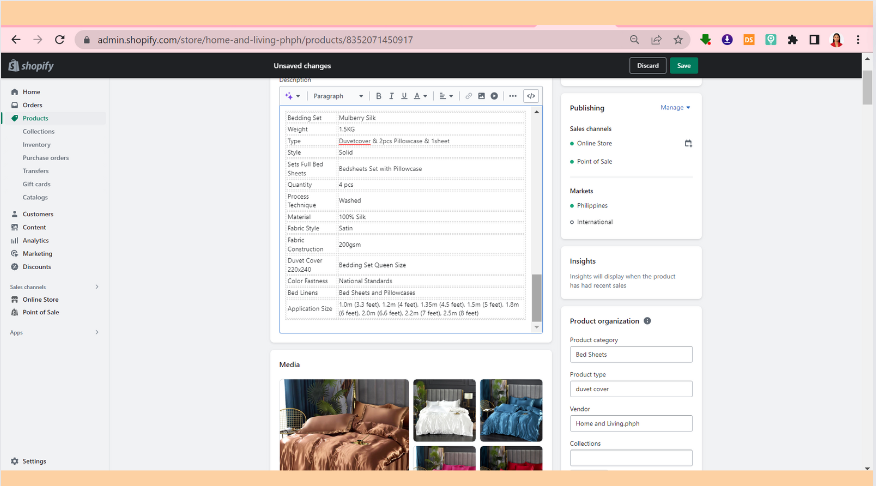
Task: Go forward in the browser
Action: [37, 40]
